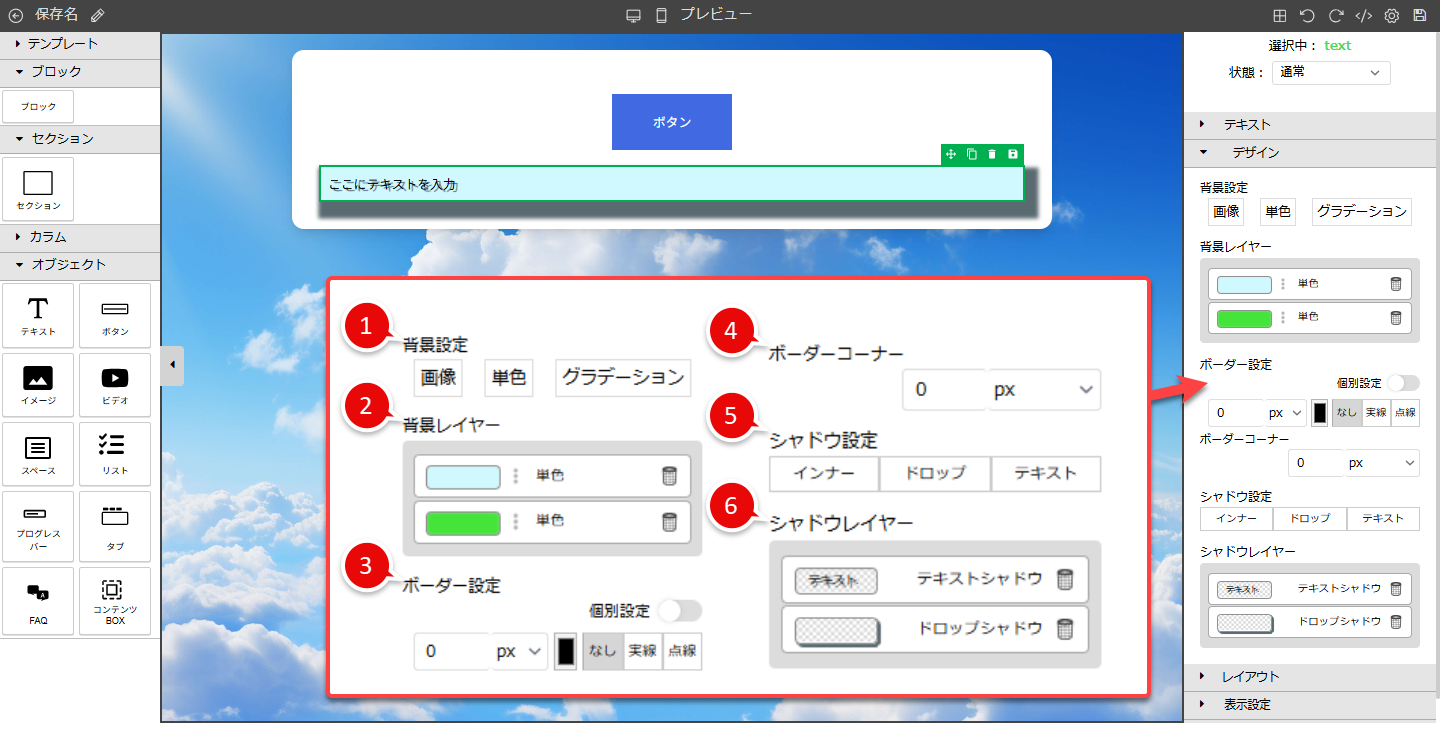Viewport: 1440px width, 731px height.
Task: Select ドロップ shadow tab in right panel
Action: click(x=1309, y=518)
